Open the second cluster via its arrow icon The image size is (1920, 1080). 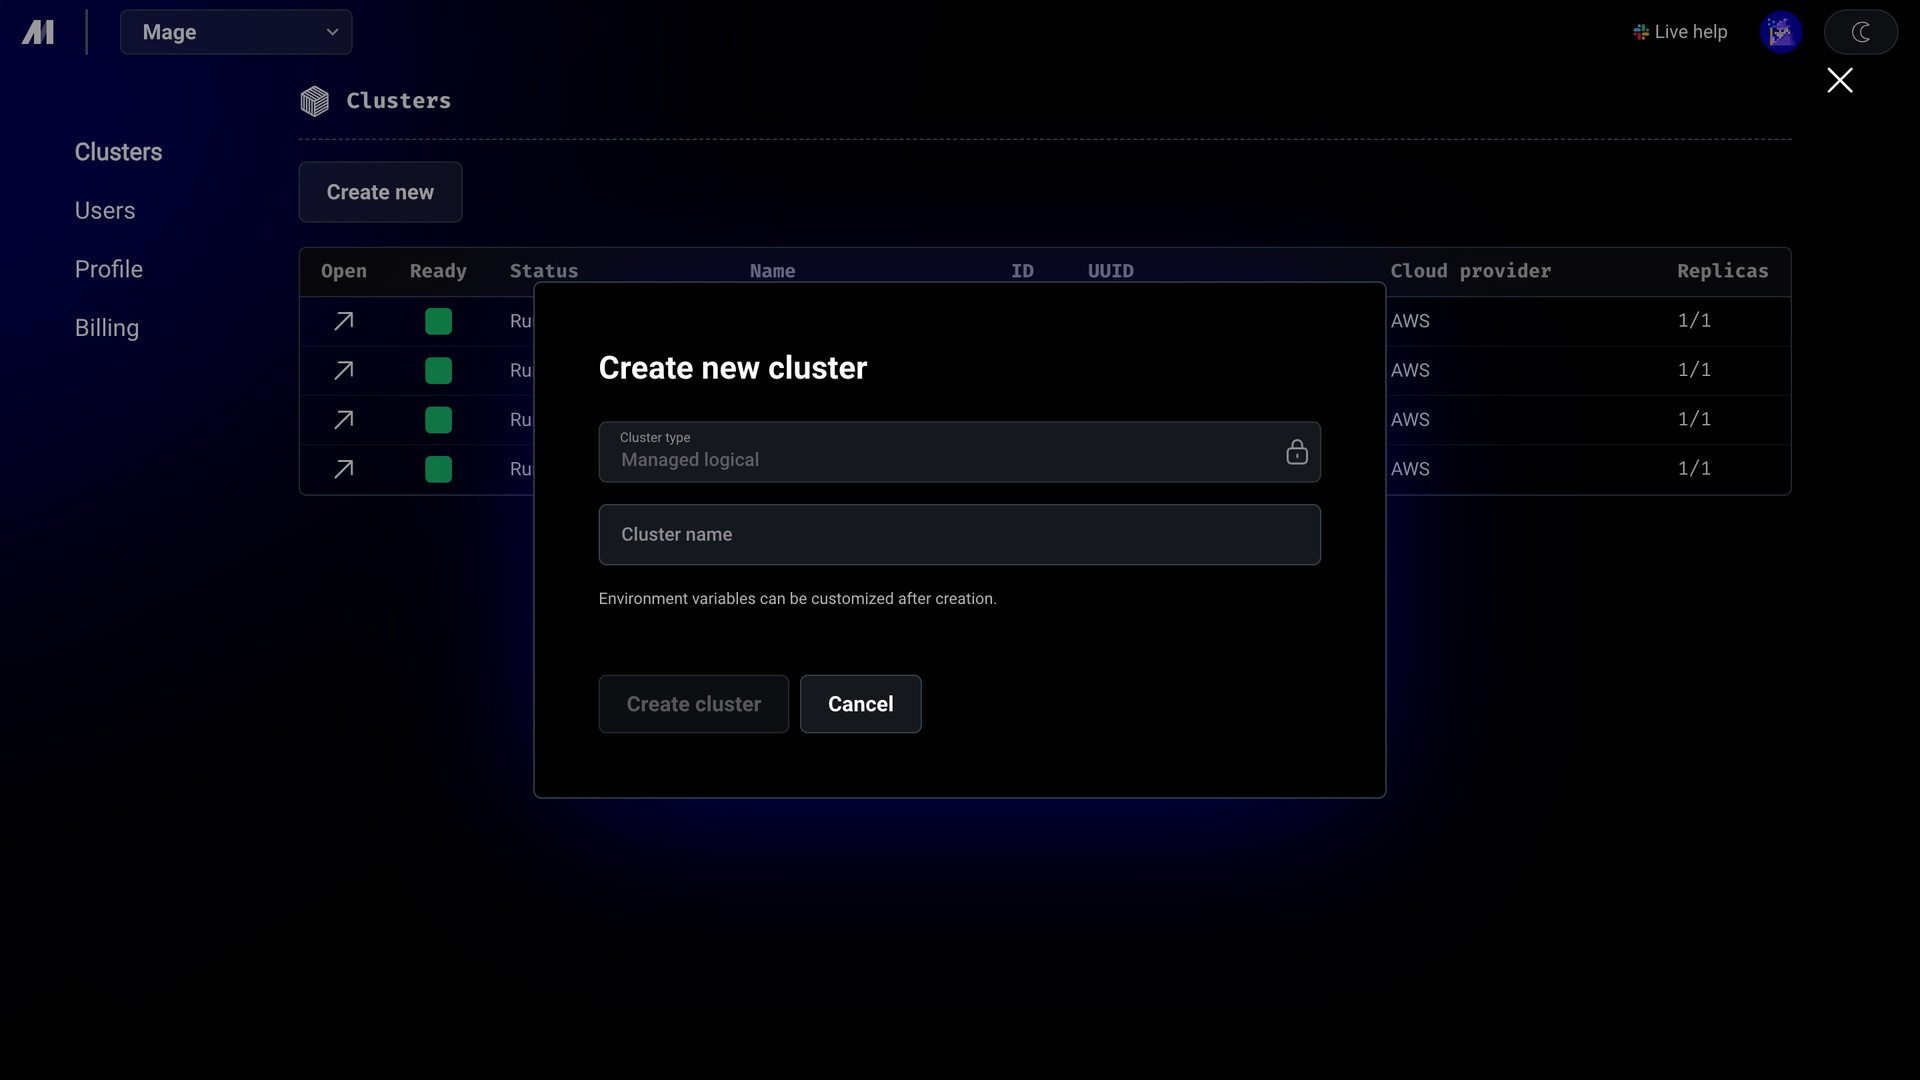[343, 370]
